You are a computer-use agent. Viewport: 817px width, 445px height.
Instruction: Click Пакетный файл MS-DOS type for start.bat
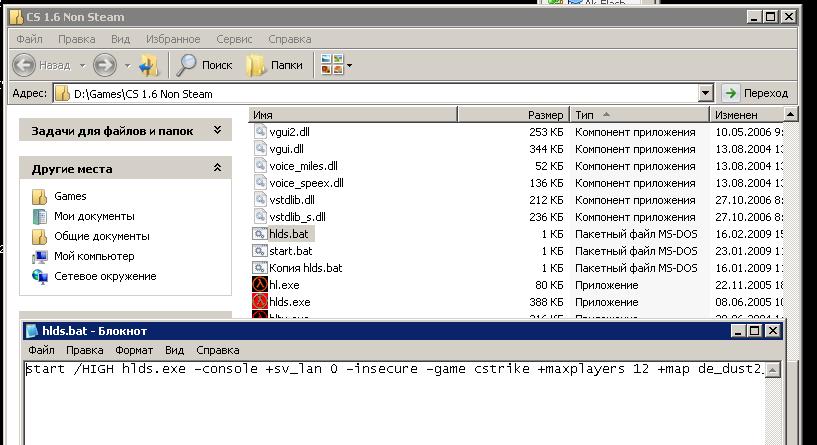point(636,251)
